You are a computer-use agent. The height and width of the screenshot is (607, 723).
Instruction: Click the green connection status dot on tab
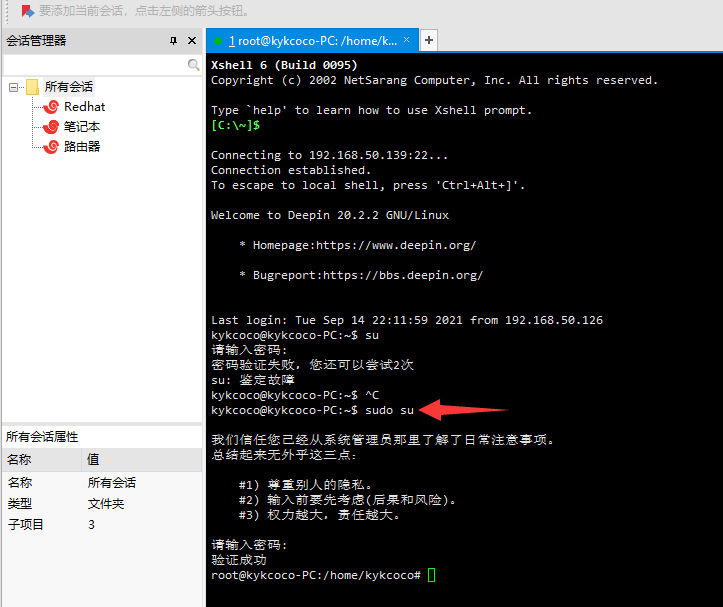coord(218,41)
